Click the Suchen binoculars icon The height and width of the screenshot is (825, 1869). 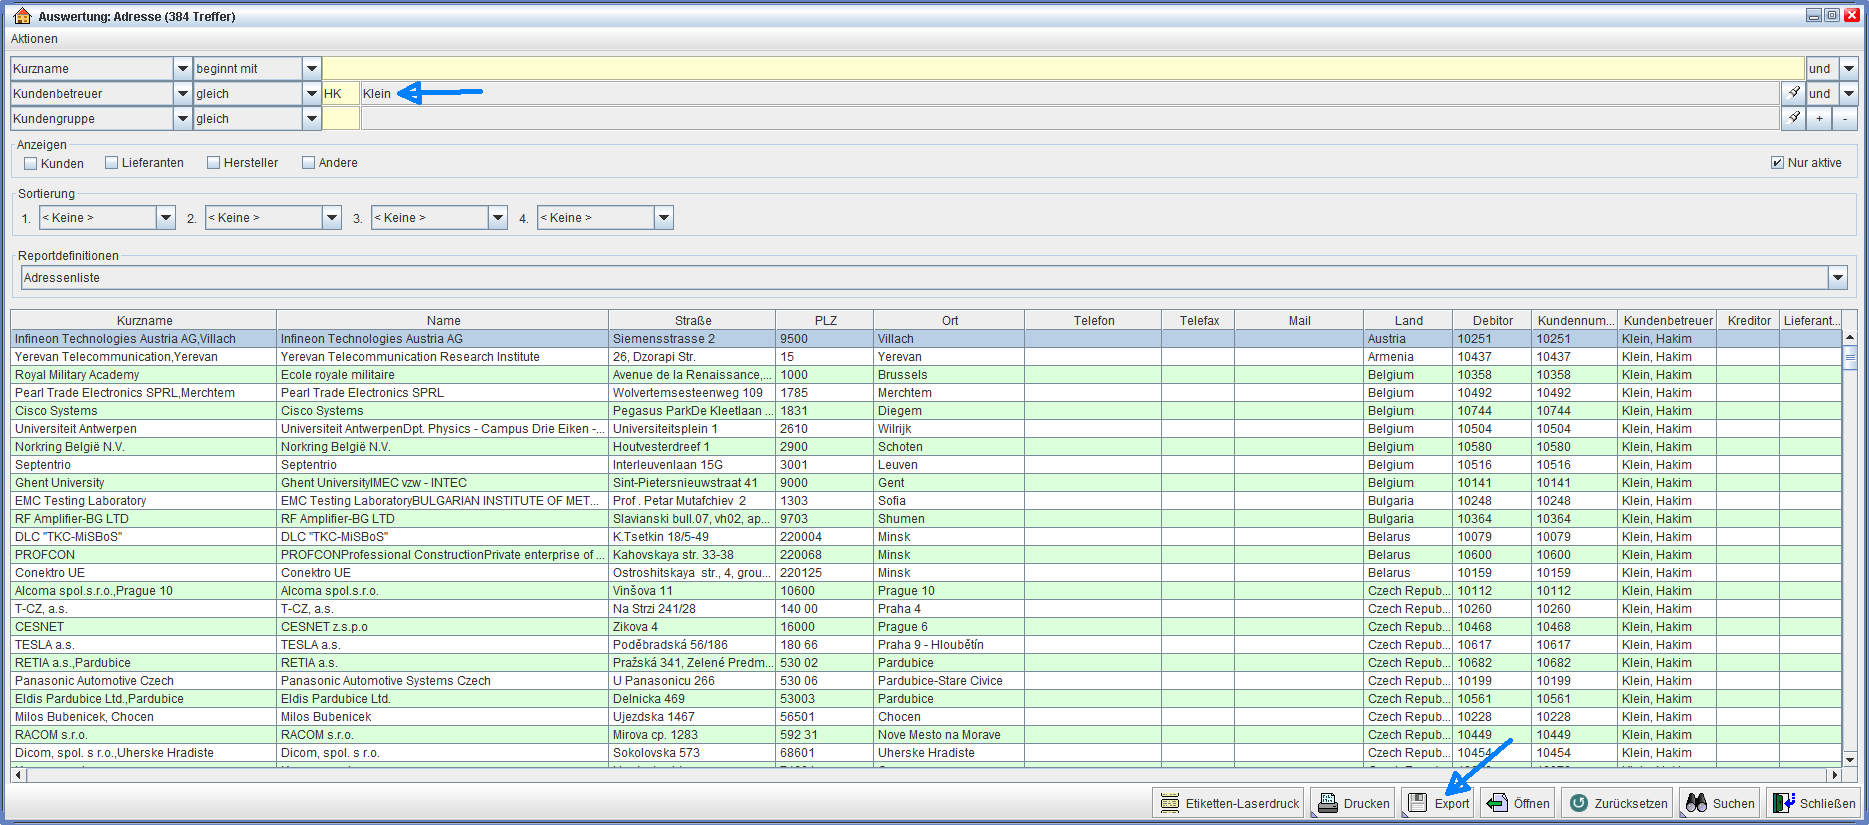[x=1696, y=803]
